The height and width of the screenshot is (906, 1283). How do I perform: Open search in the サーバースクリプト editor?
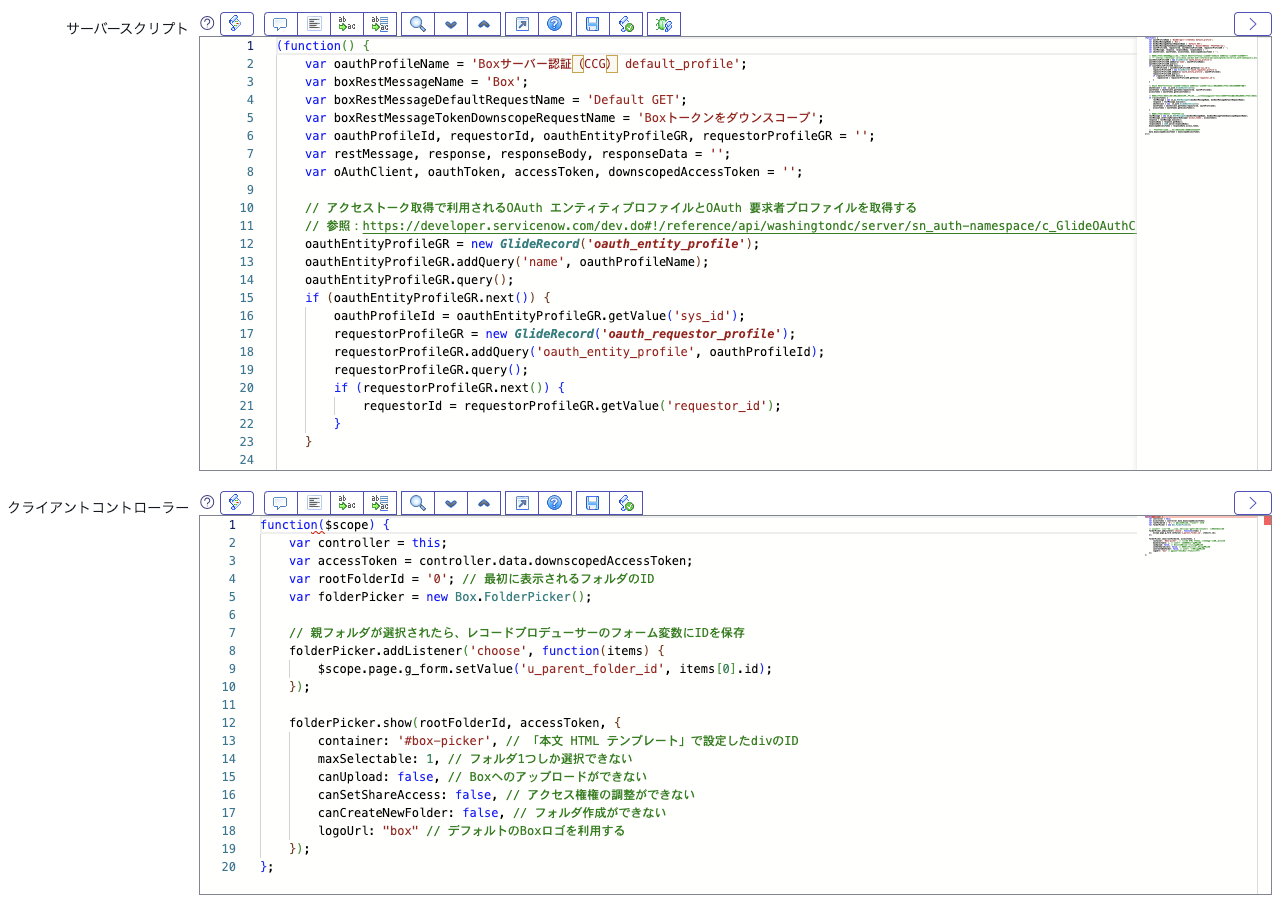[x=418, y=24]
